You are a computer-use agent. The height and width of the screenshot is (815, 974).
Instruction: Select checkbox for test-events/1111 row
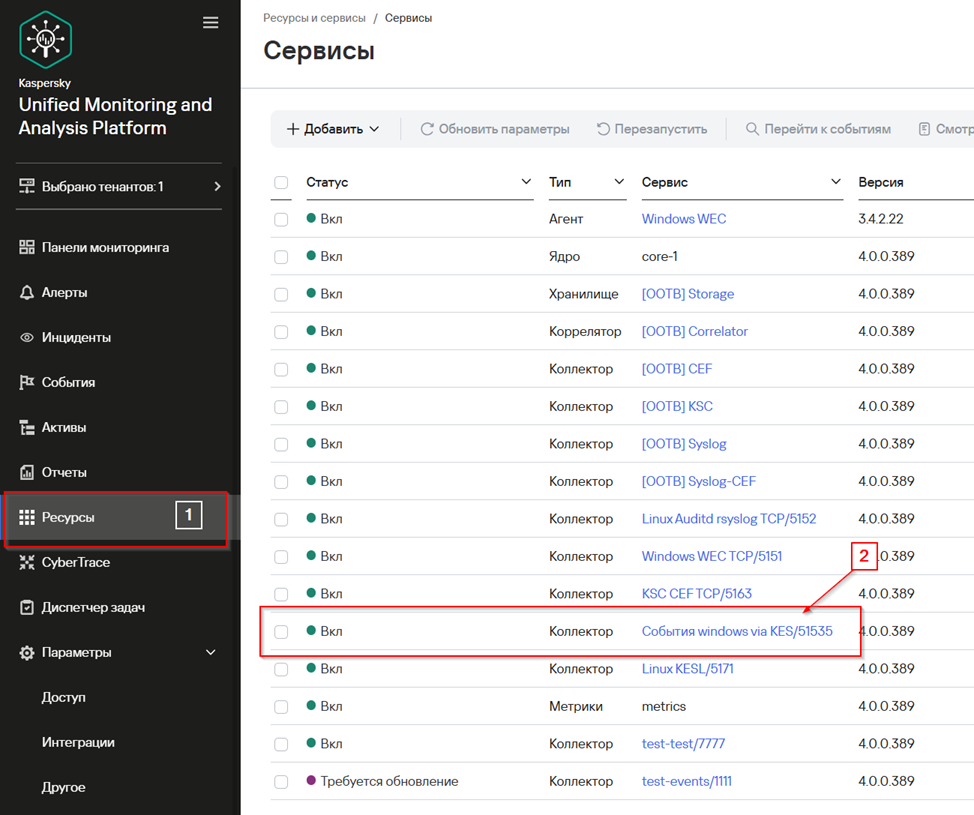tap(281, 781)
